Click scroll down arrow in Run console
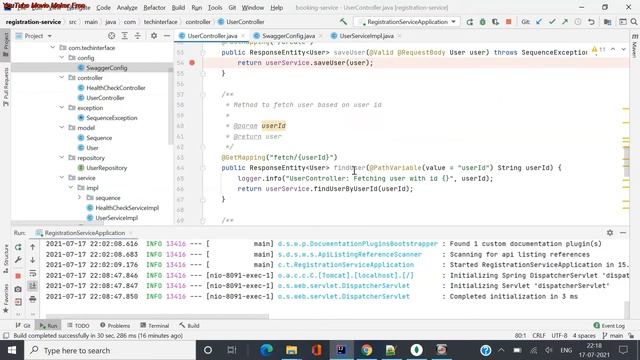Viewport: 640px width, 360px height. tap(33, 260)
